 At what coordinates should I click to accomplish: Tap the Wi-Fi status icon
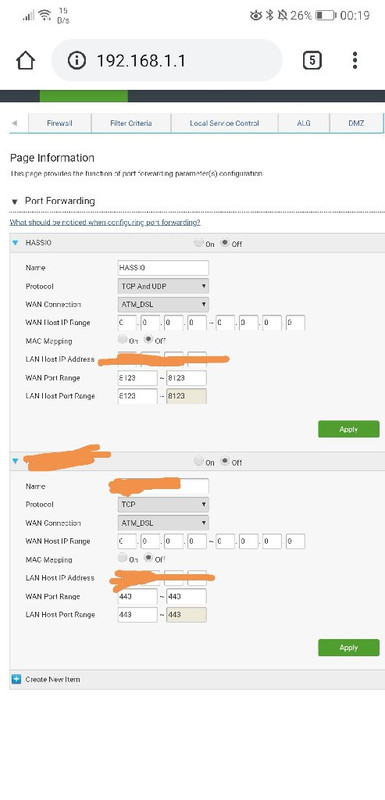45,15
